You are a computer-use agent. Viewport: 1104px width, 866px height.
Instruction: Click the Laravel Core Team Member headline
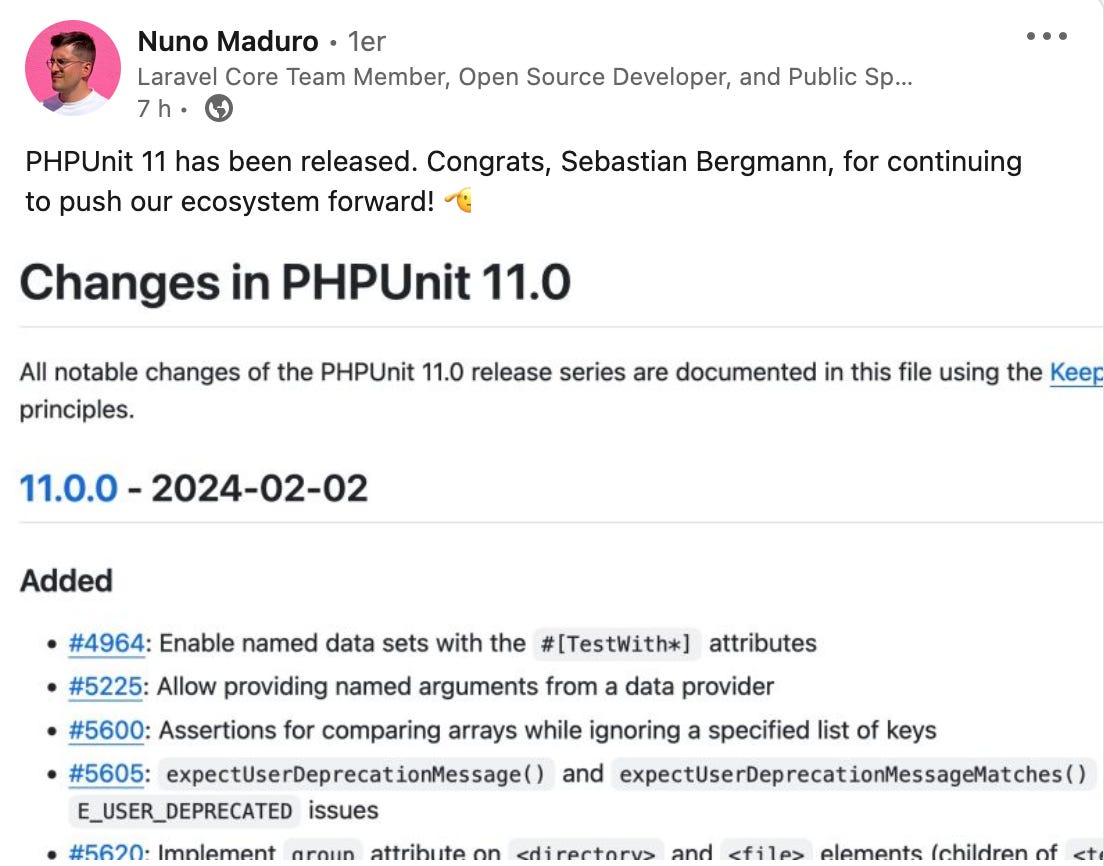pos(525,77)
